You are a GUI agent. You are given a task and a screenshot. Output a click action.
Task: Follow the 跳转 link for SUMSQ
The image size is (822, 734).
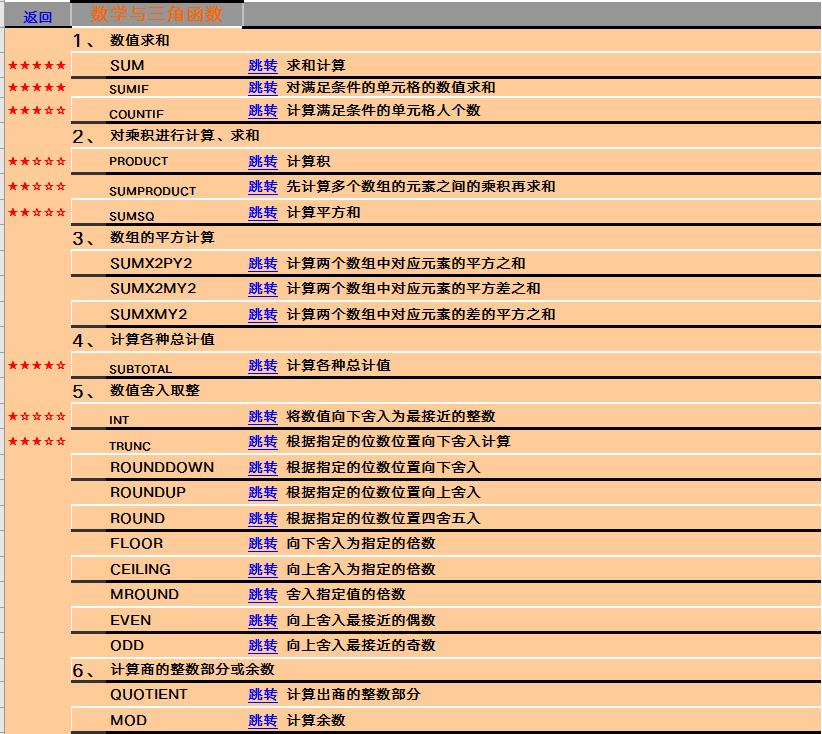coord(263,212)
